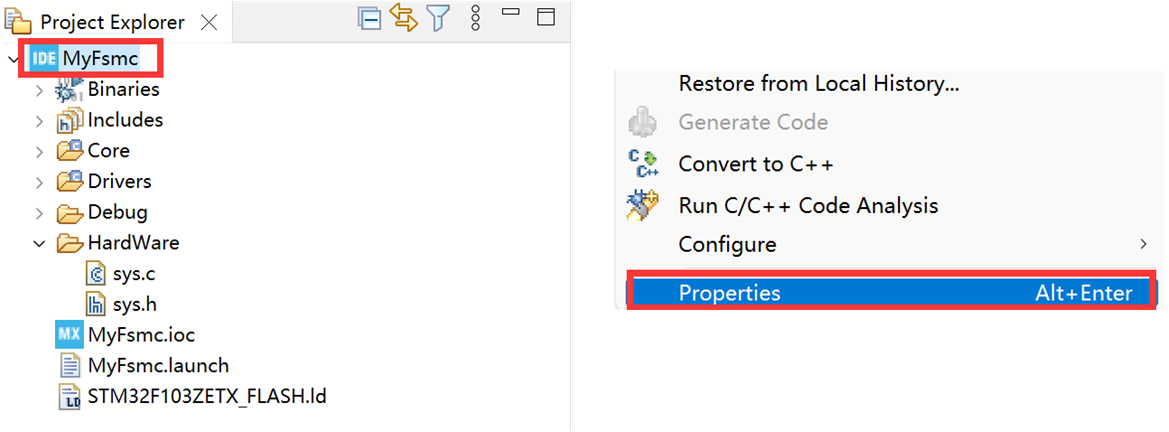Select STM32F103ZETX_FLASH.ld linker script
The image size is (1169, 432).
tap(206, 396)
